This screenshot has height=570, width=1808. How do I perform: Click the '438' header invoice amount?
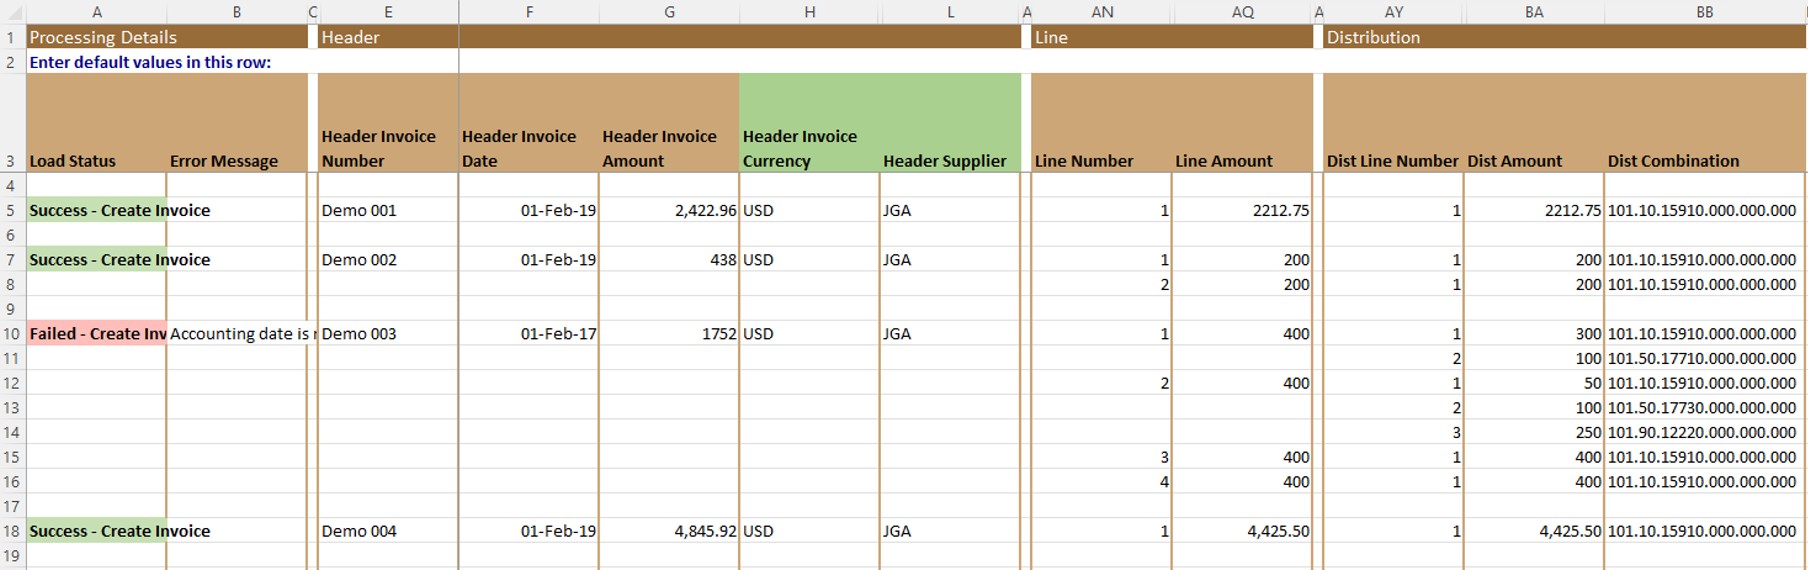point(669,259)
